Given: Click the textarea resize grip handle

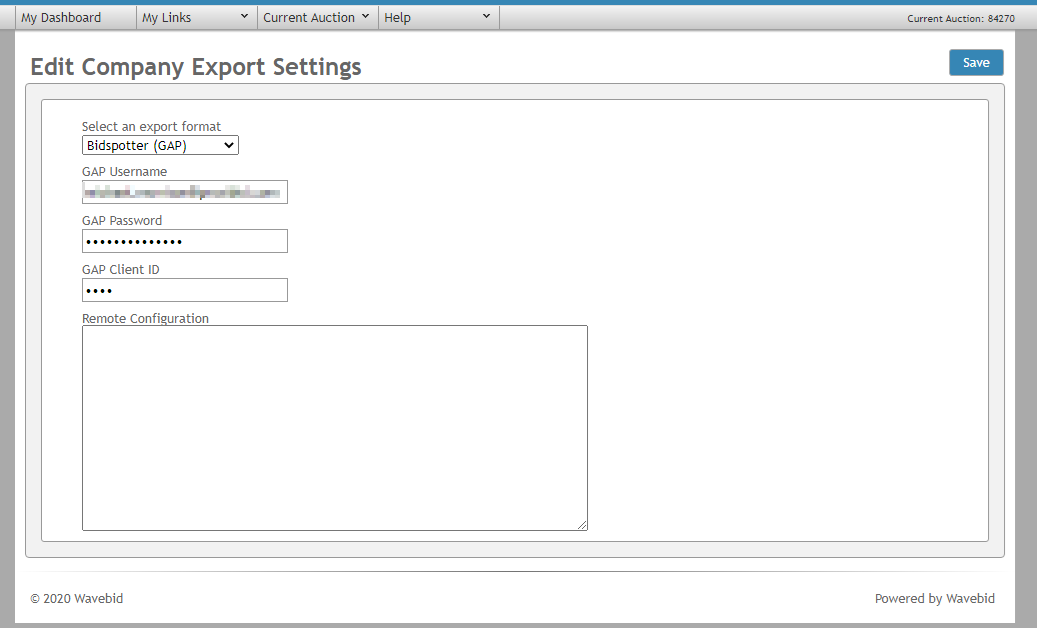Looking at the screenshot, I should pos(583,525).
